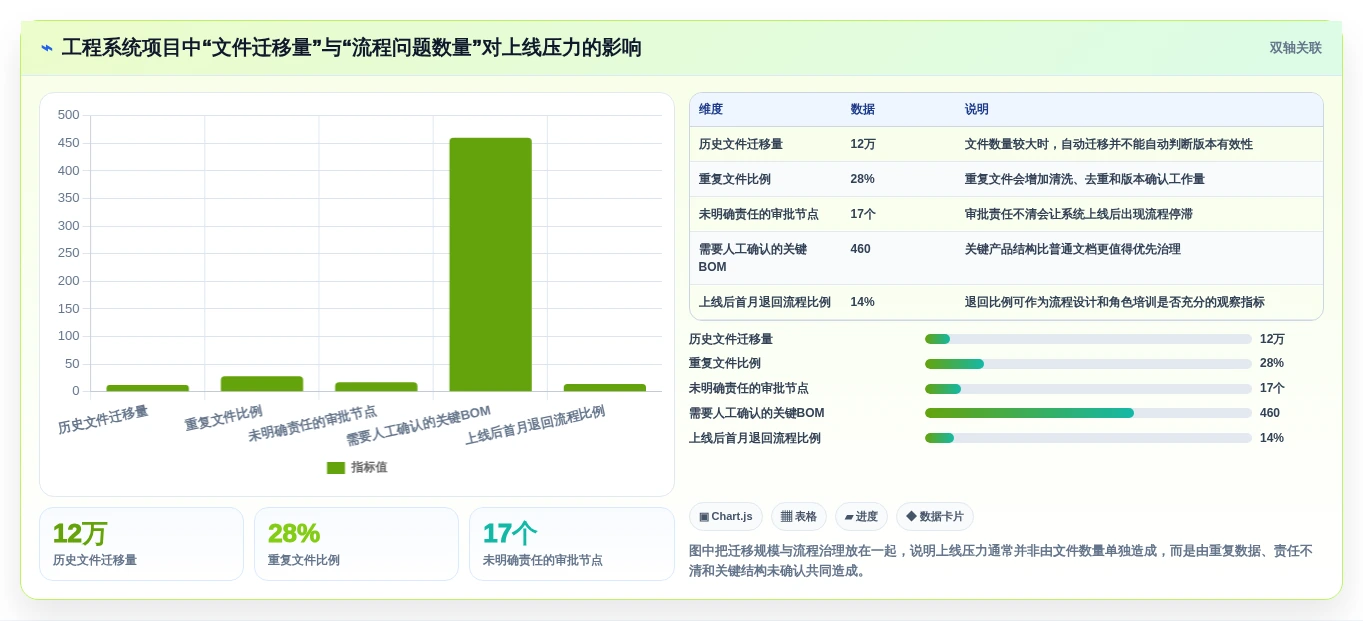Click the 460 value in the table
Viewport: 1363px width, 621px height.
coord(860,249)
